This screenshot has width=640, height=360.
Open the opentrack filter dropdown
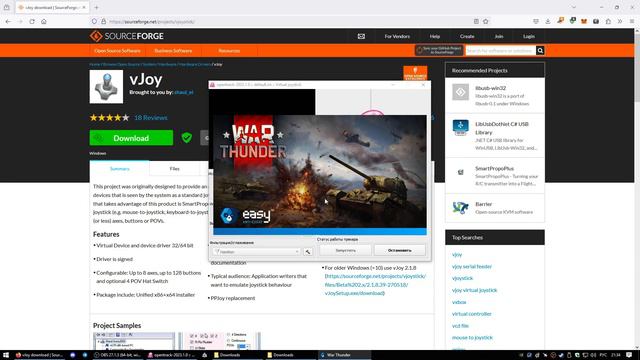pos(256,252)
